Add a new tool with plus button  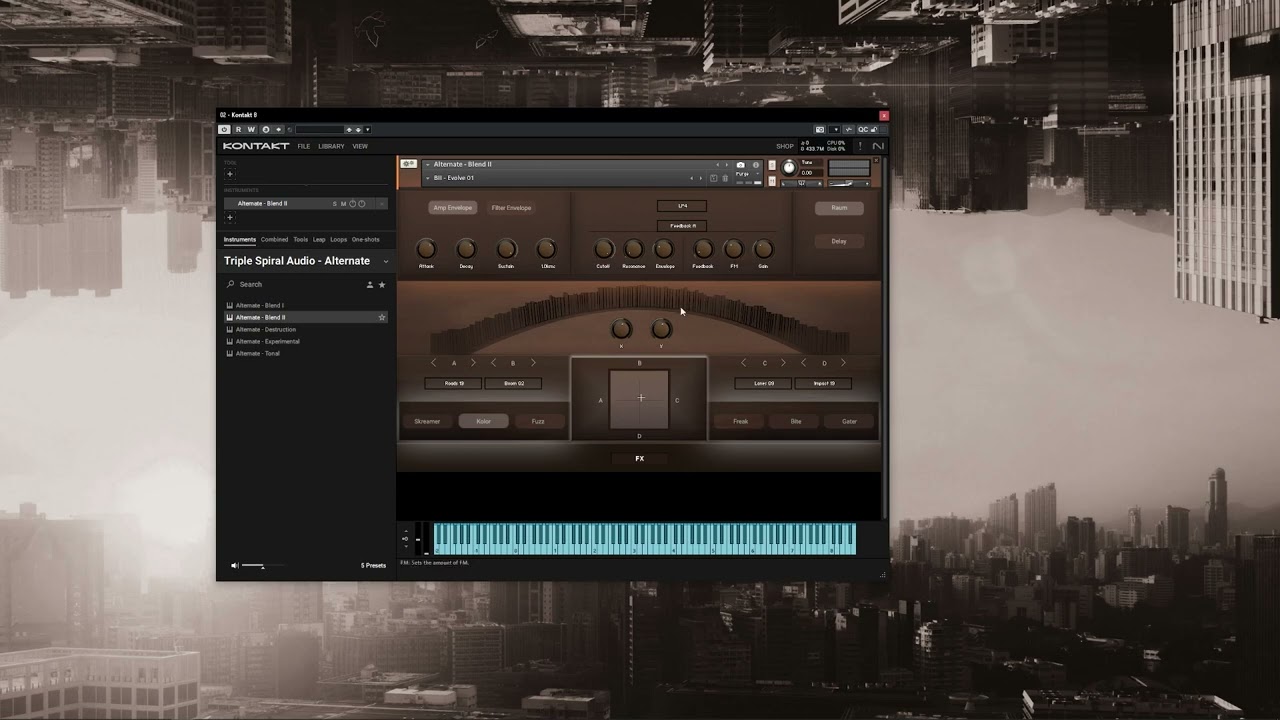[229, 174]
